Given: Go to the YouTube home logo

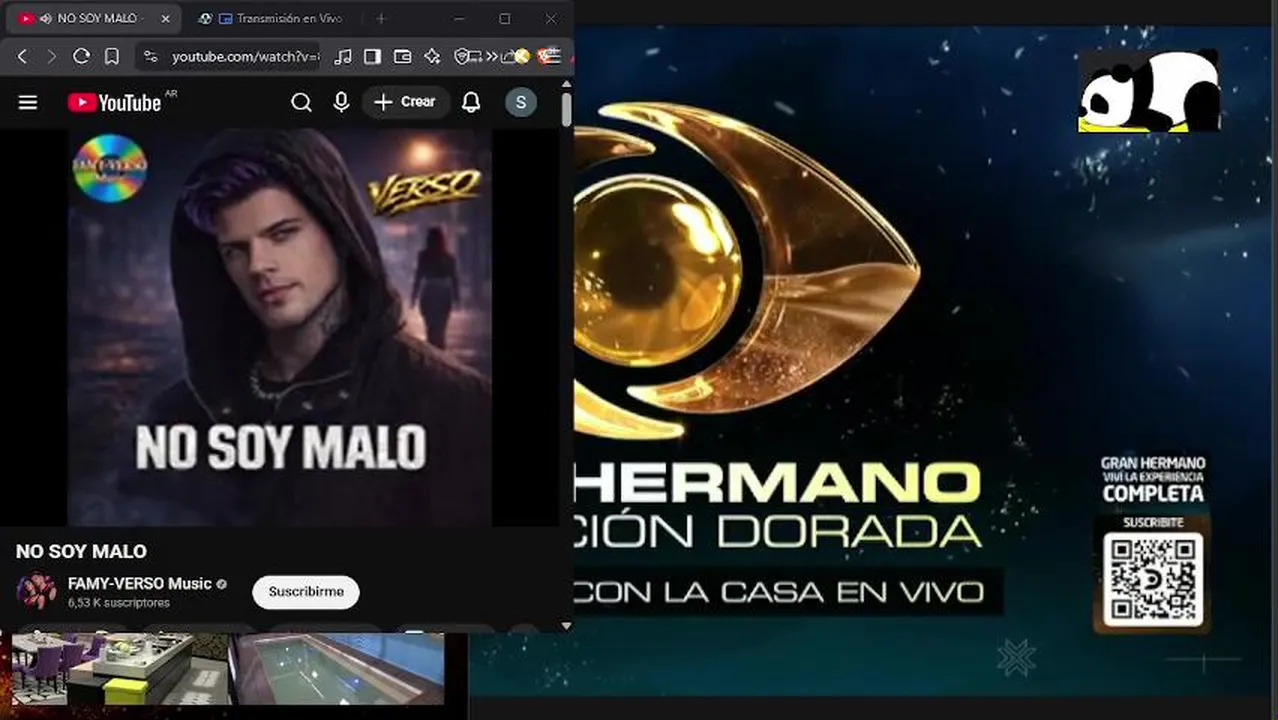Looking at the screenshot, I should coord(114,102).
